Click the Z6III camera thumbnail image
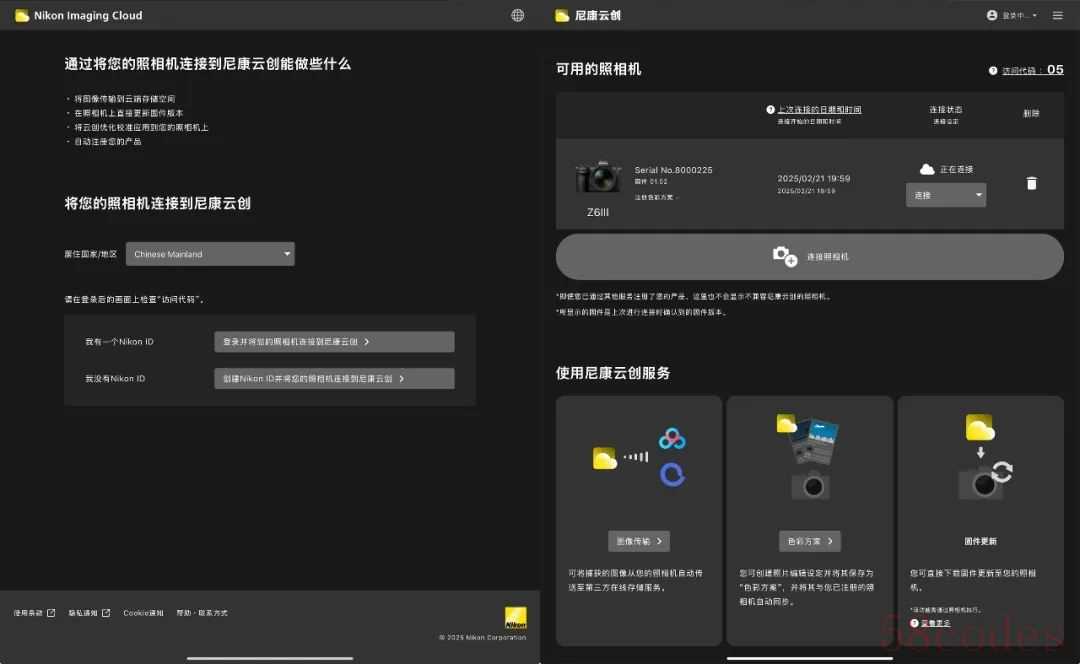This screenshot has height=664, width=1080. [x=598, y=178]
